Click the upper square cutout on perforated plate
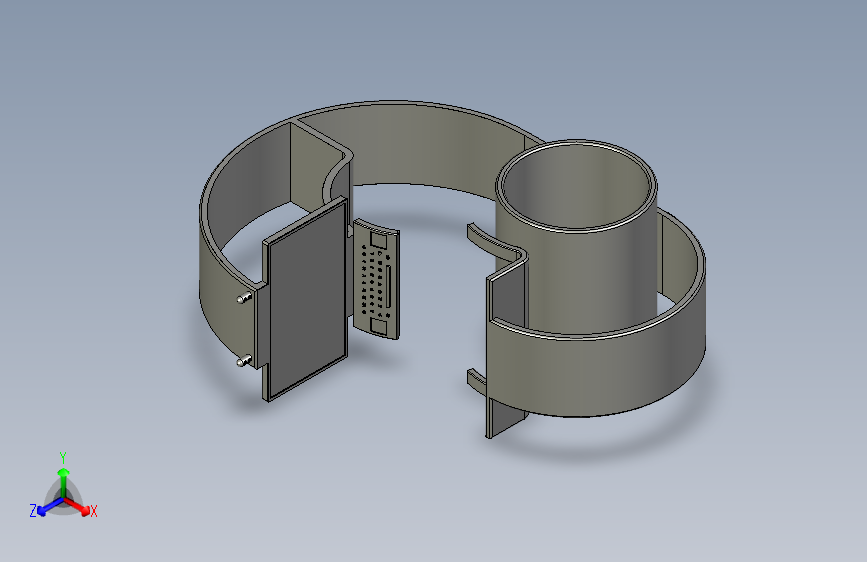 pos(379,241)
